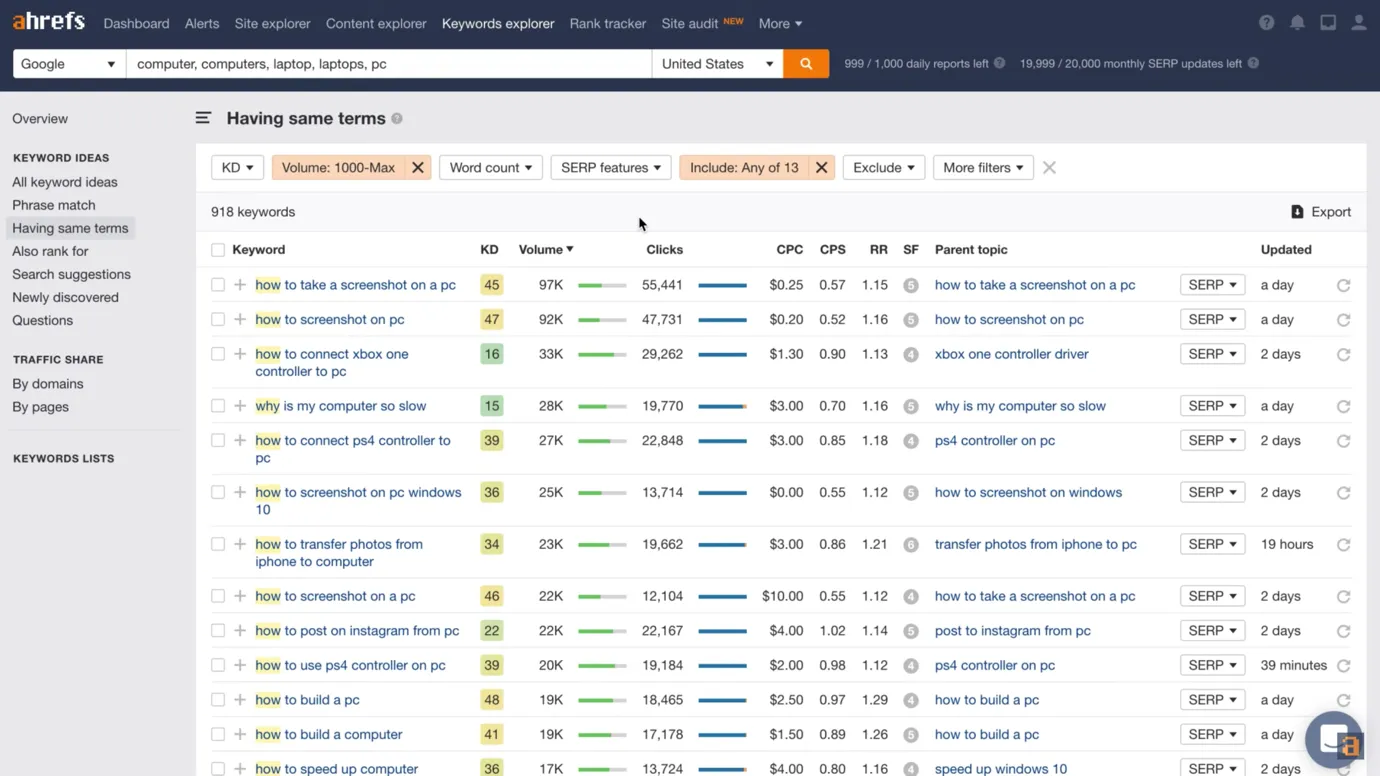Expand the KD filter dropdown
The image size is (1380, 776).
coord(237,168)
